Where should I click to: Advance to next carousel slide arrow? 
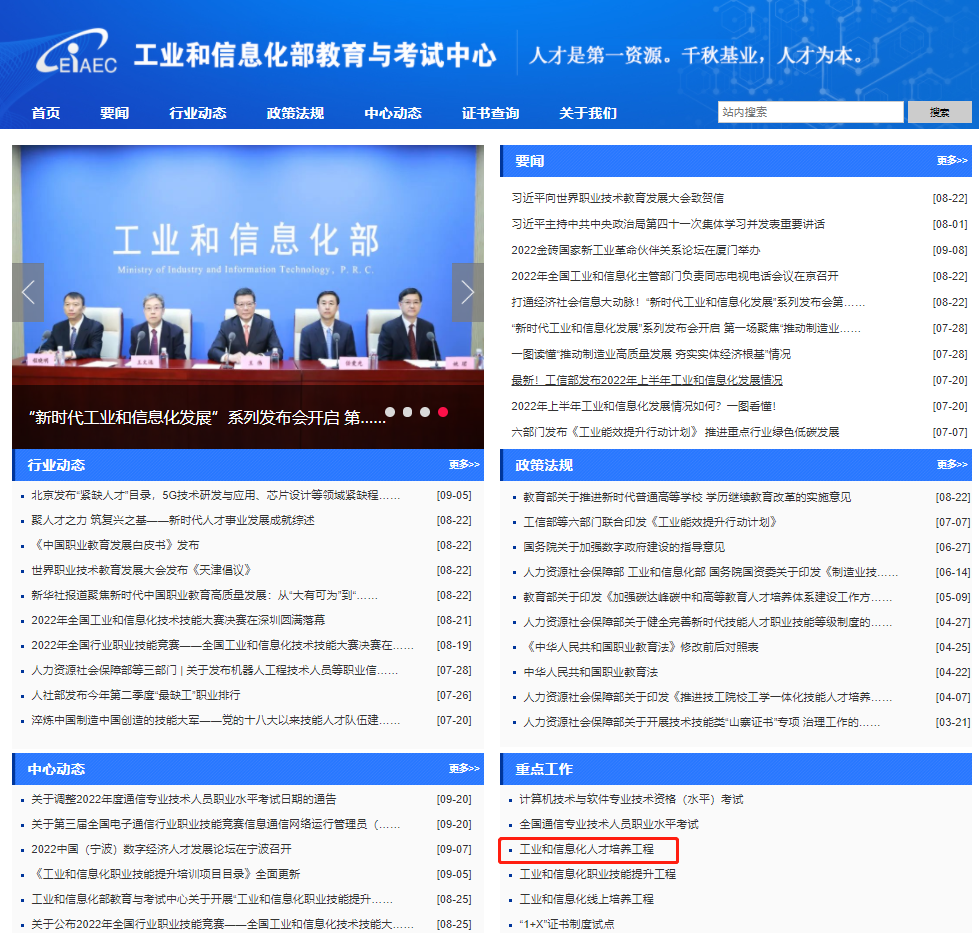[467, 293]
